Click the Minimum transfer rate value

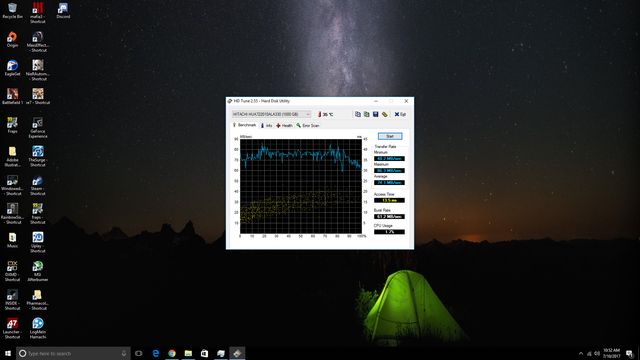389,158
